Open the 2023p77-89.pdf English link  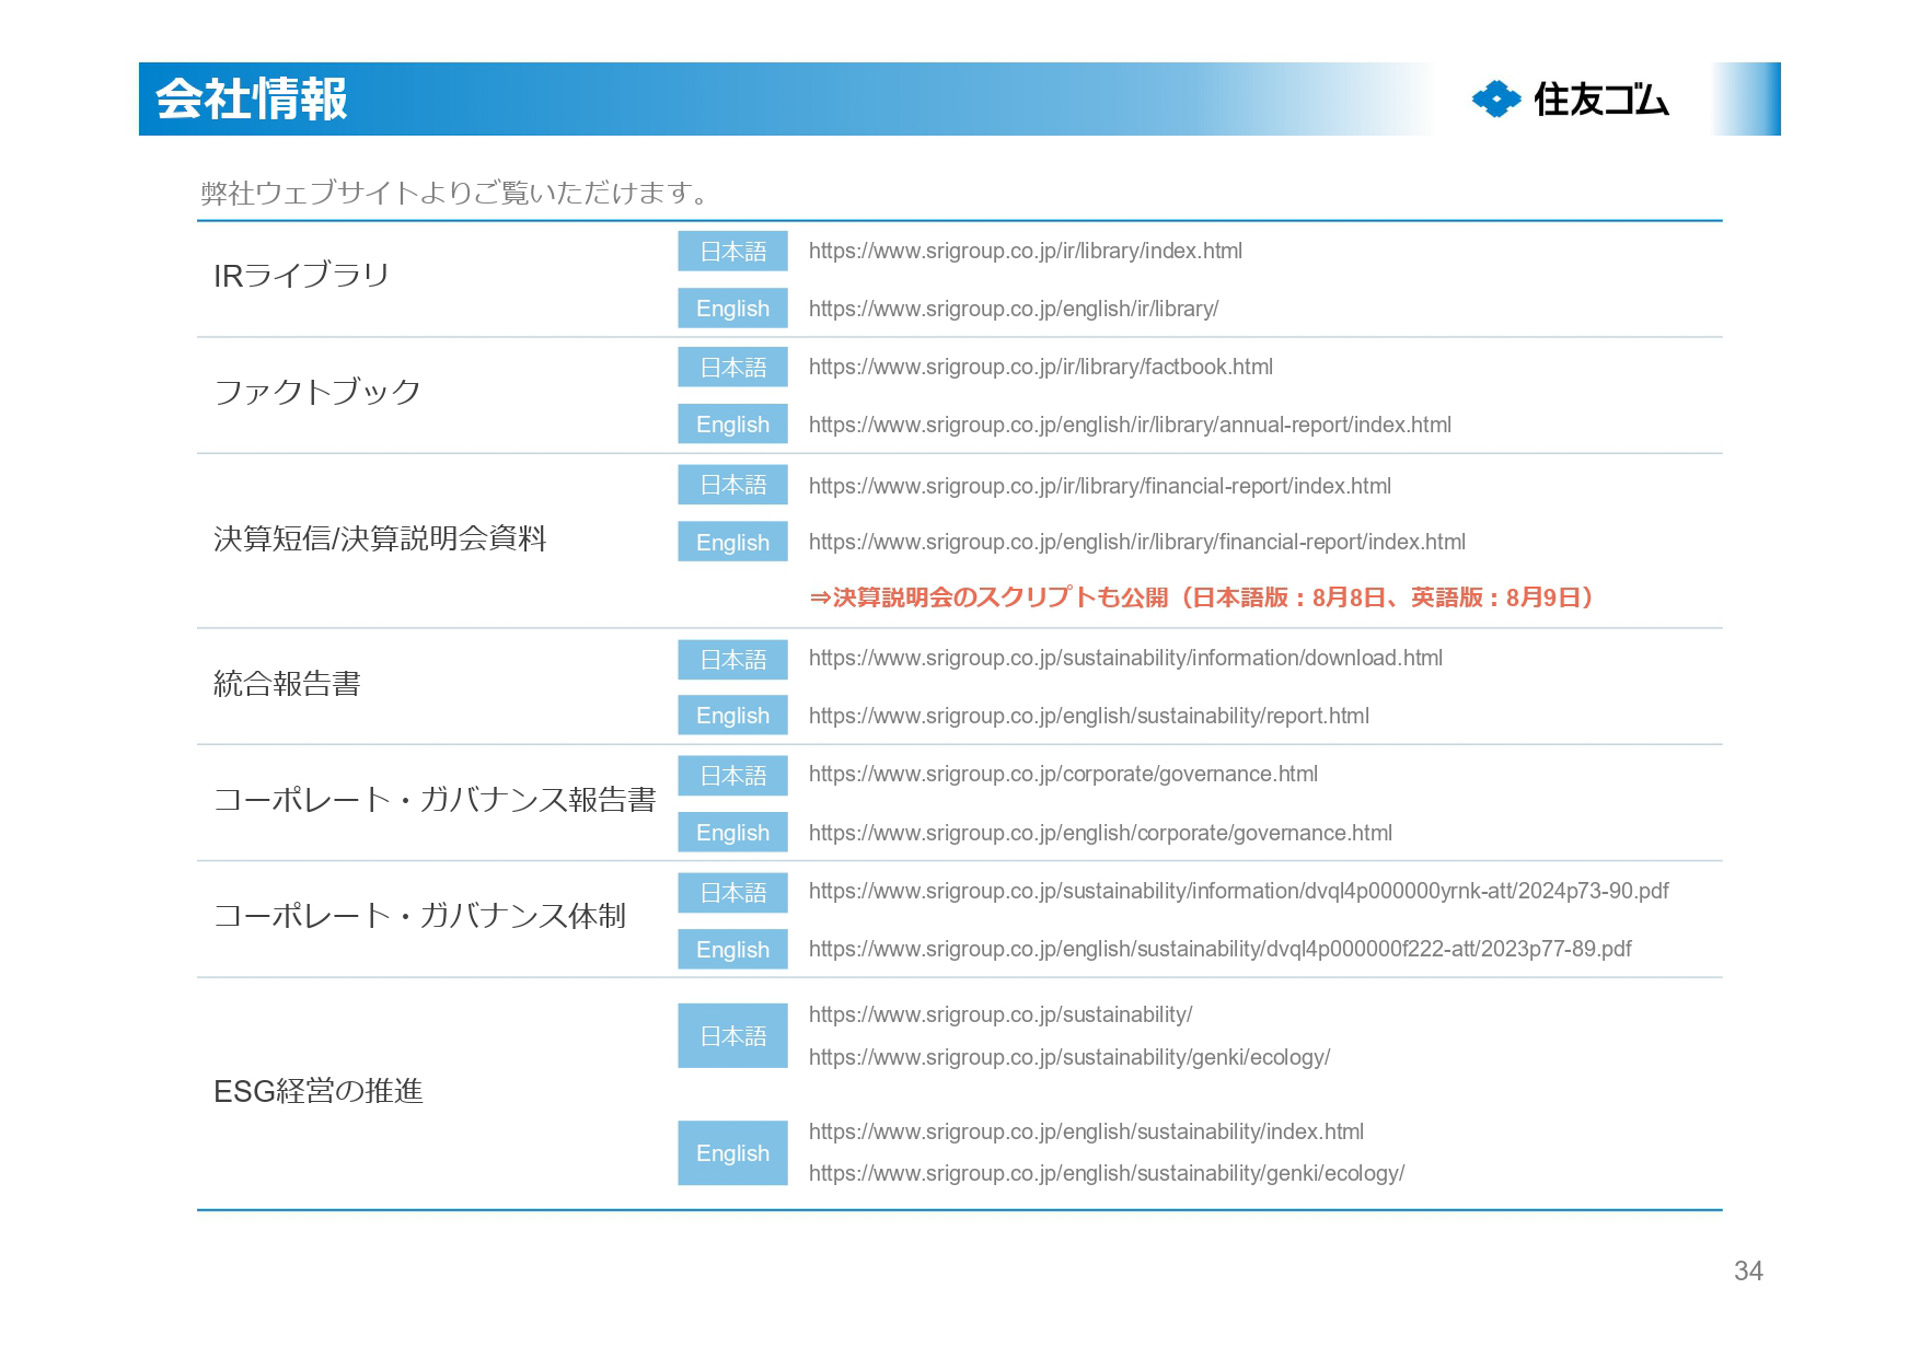(x=1220, y=949)
